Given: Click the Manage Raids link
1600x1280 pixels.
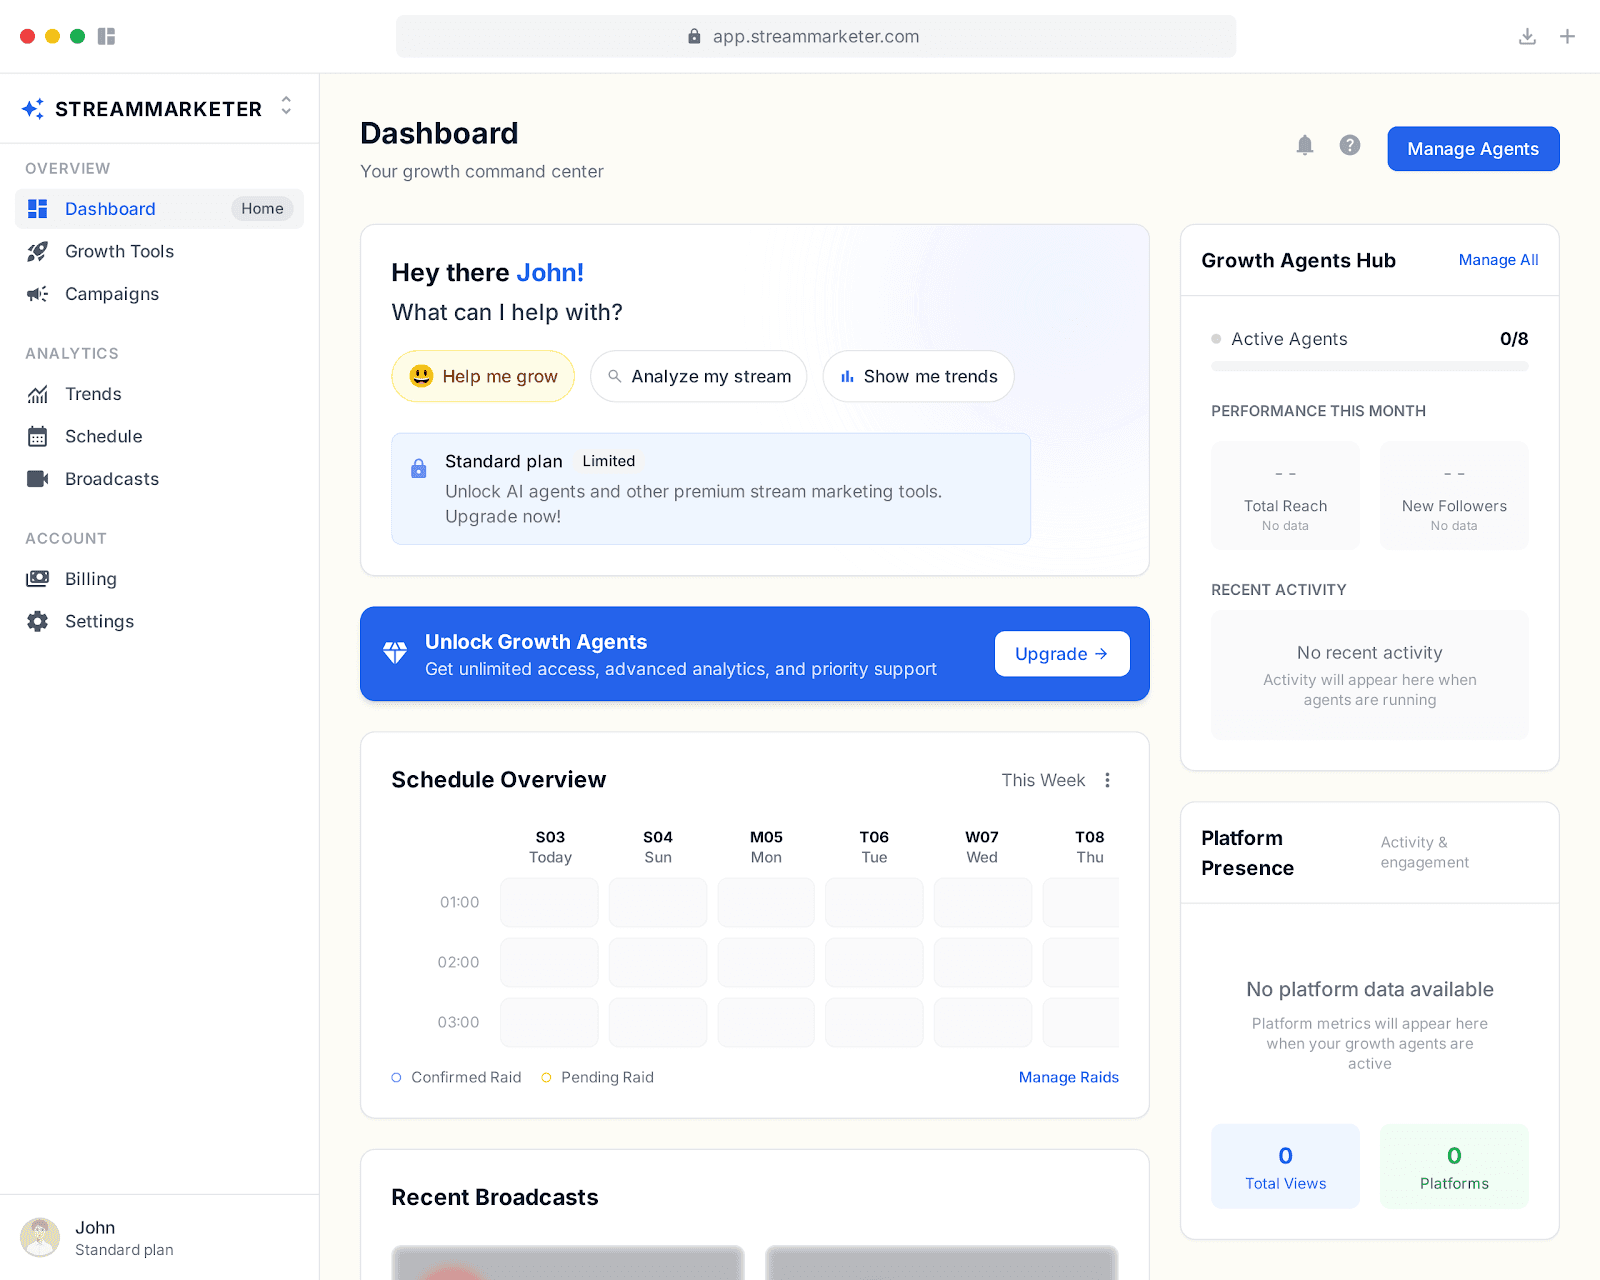Looking at the screenshot, I should tap(1067, 1077).
